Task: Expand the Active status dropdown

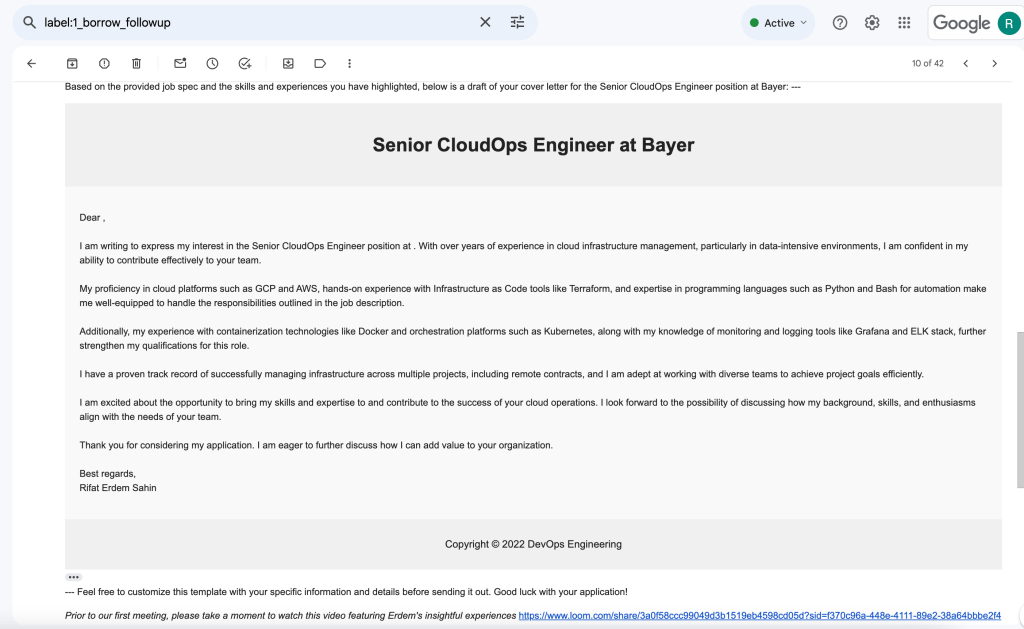Action: [778, 23]
